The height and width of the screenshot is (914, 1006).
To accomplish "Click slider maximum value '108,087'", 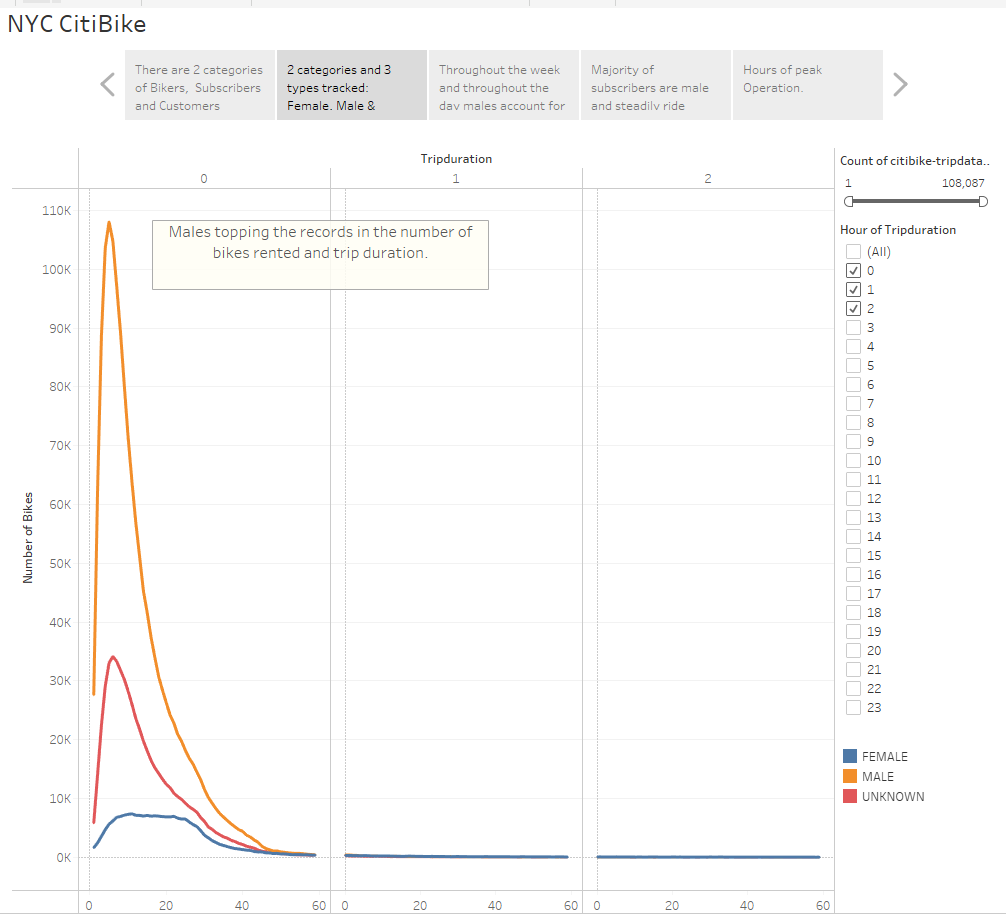I will pos(963,183).
